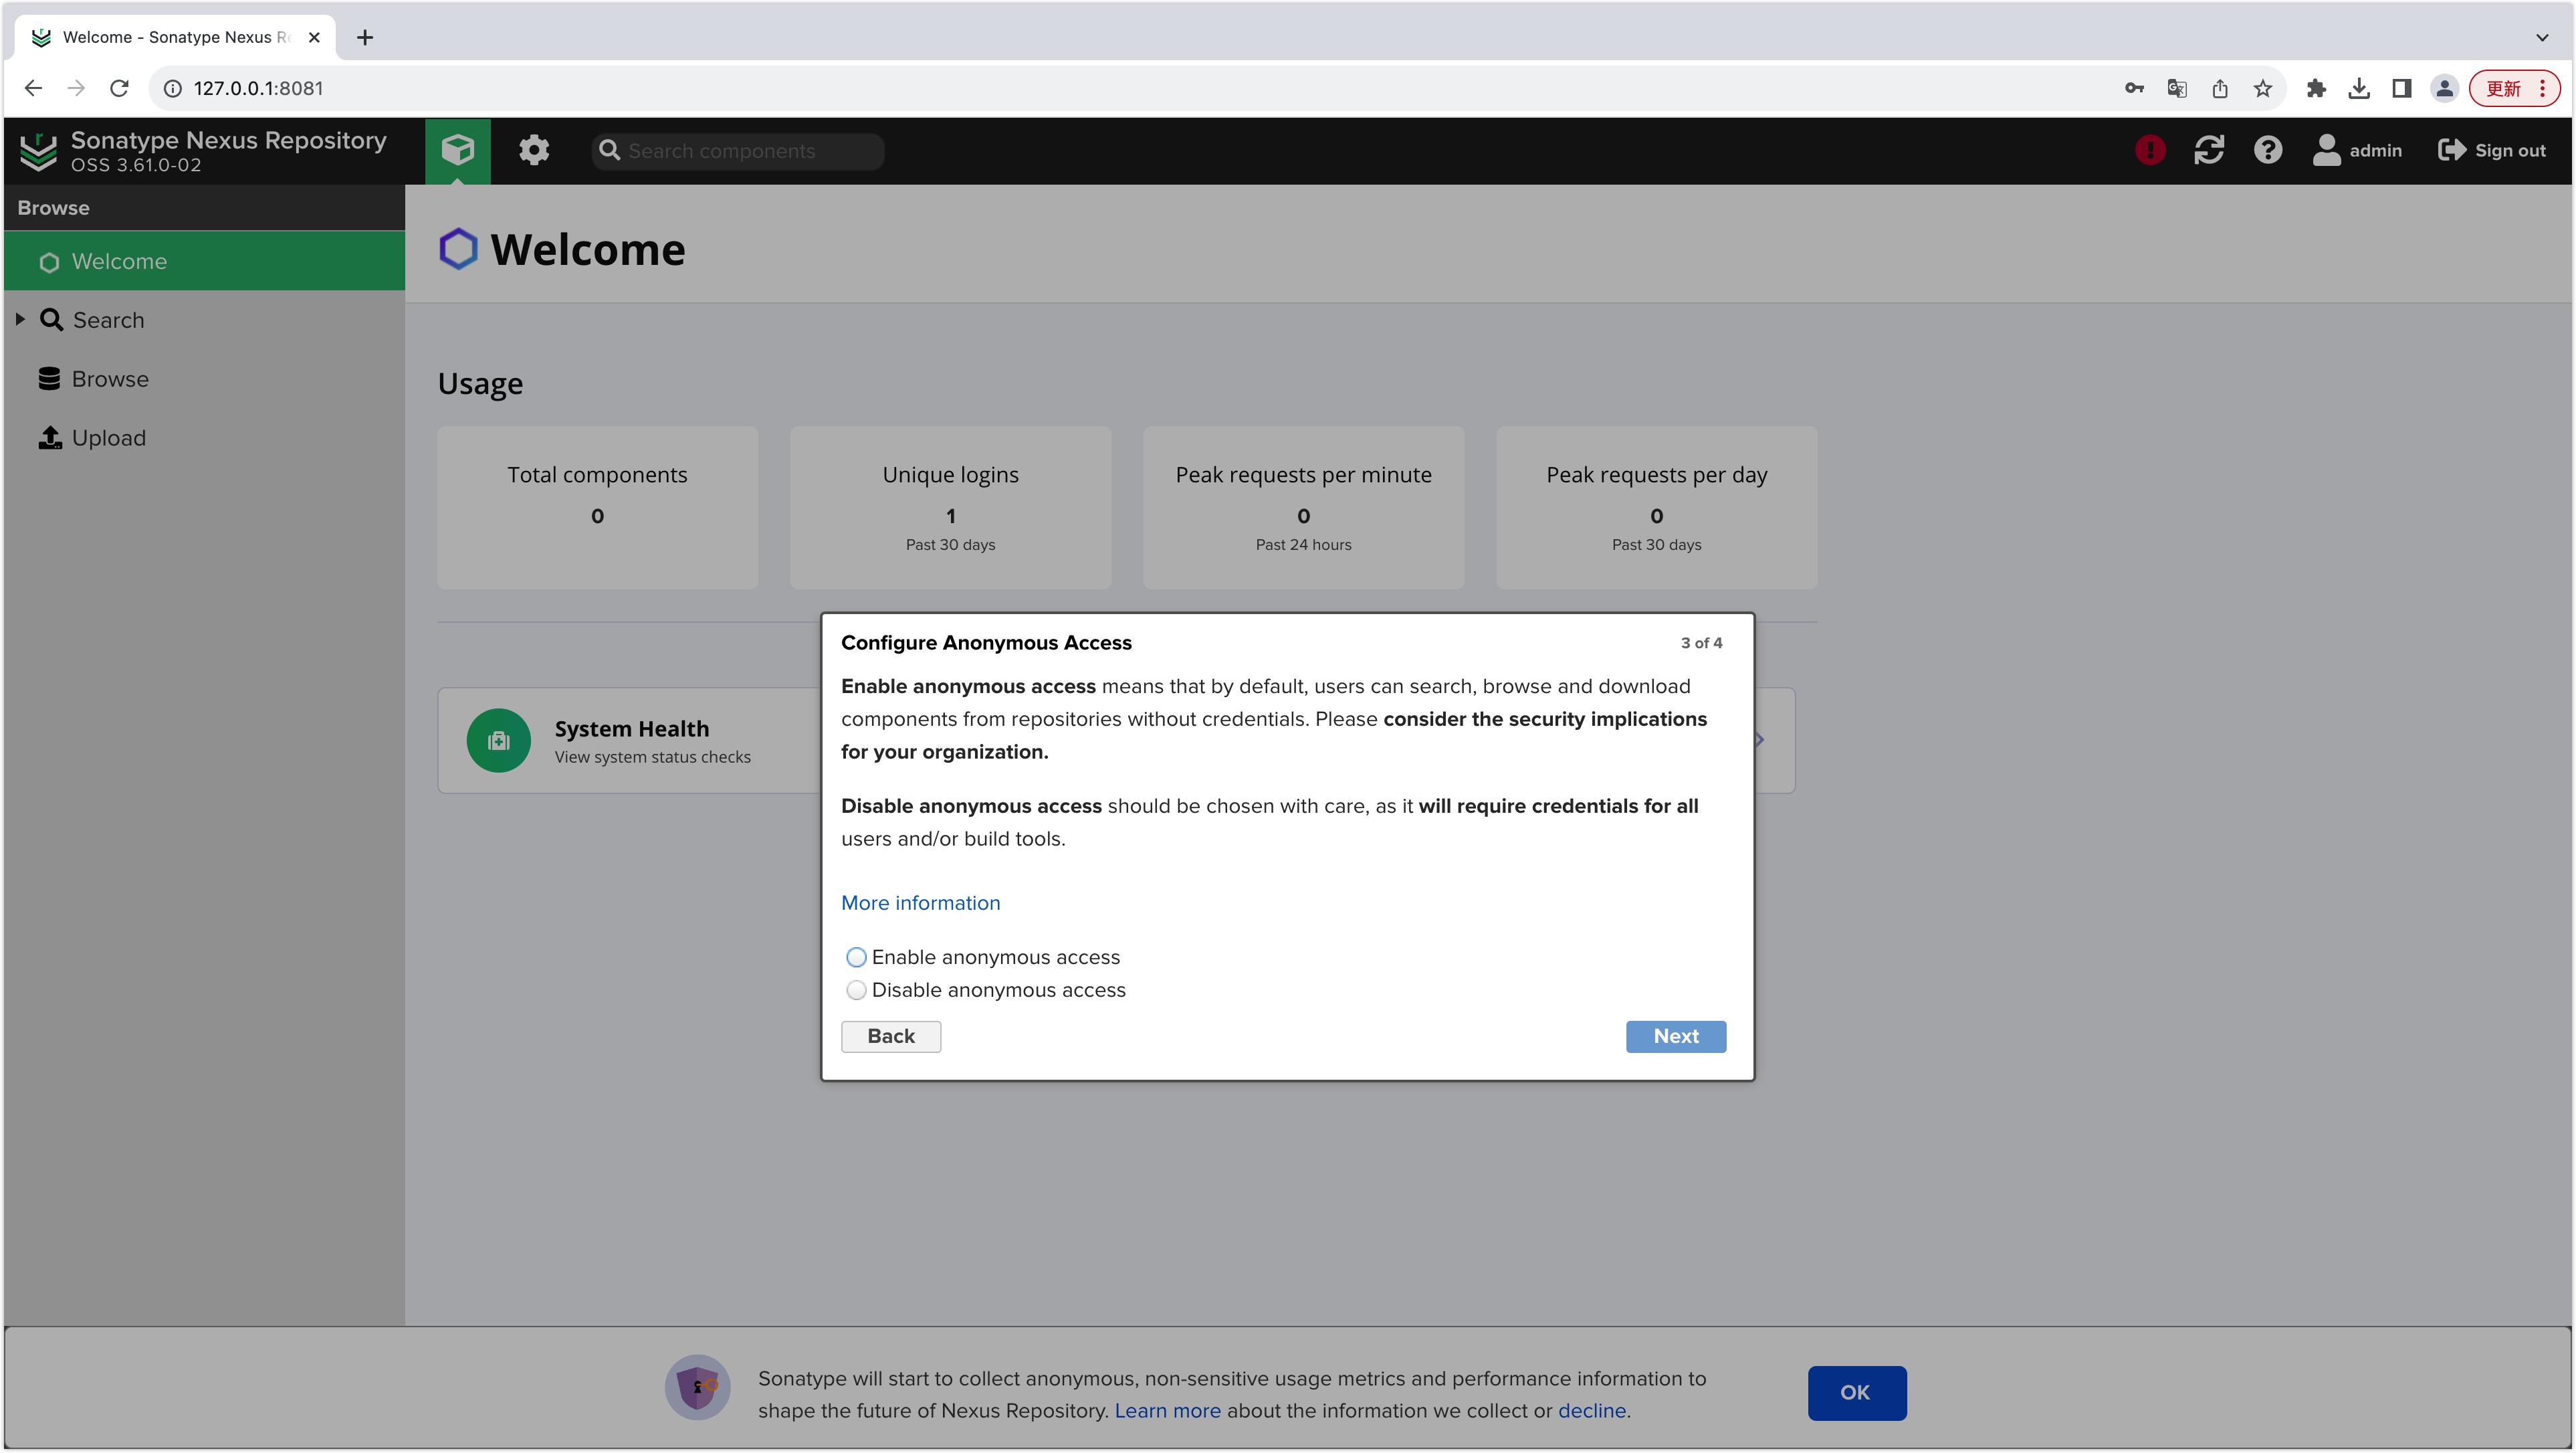Click the Refresh icon in Nexus header
Image resolution: width=2576 pixels, height=1453 pixels.
pos(2209,150)
